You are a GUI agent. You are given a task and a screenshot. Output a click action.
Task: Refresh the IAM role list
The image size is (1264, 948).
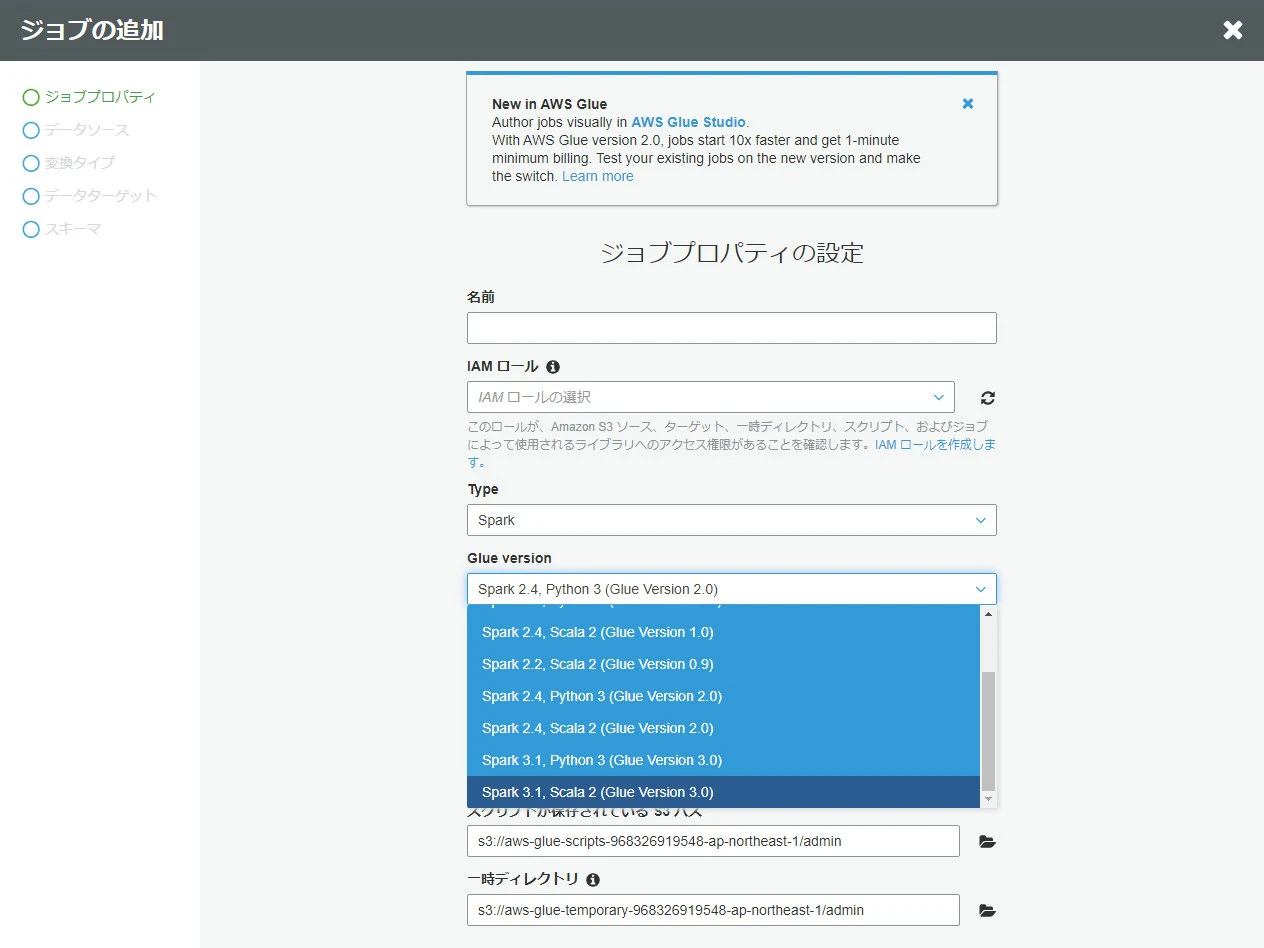[x=988, y=398]
